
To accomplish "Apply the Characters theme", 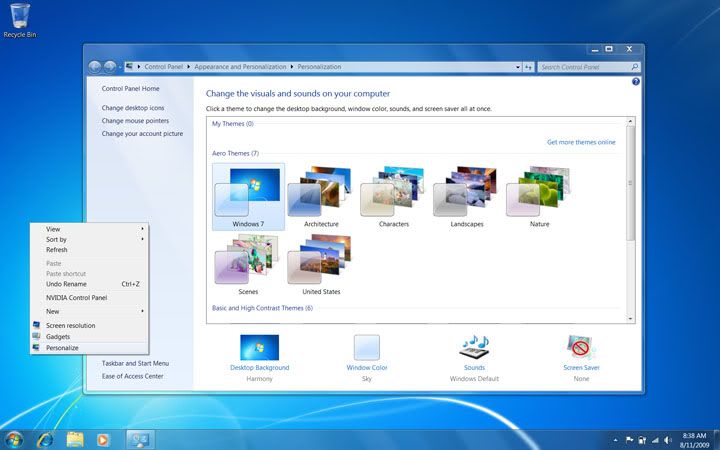I will point(394,197).
